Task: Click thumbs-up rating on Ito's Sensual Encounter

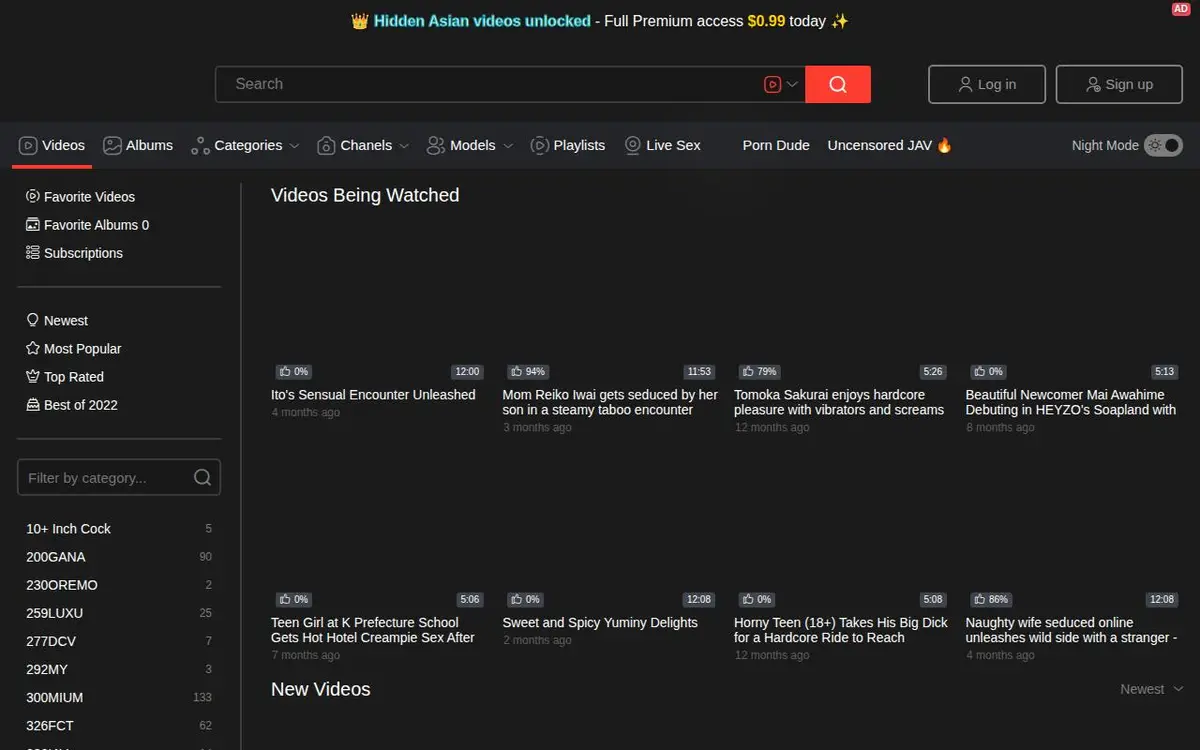Action: pos(294,372)
